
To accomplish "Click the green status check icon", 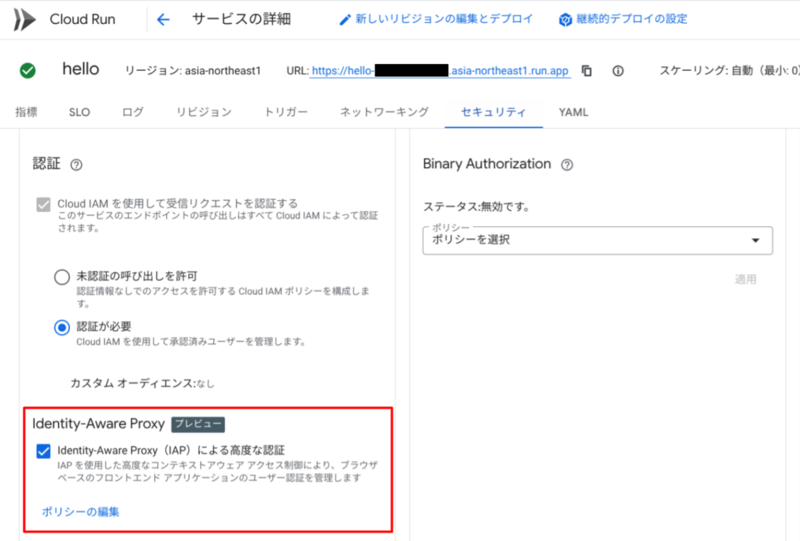I will 28,70.
